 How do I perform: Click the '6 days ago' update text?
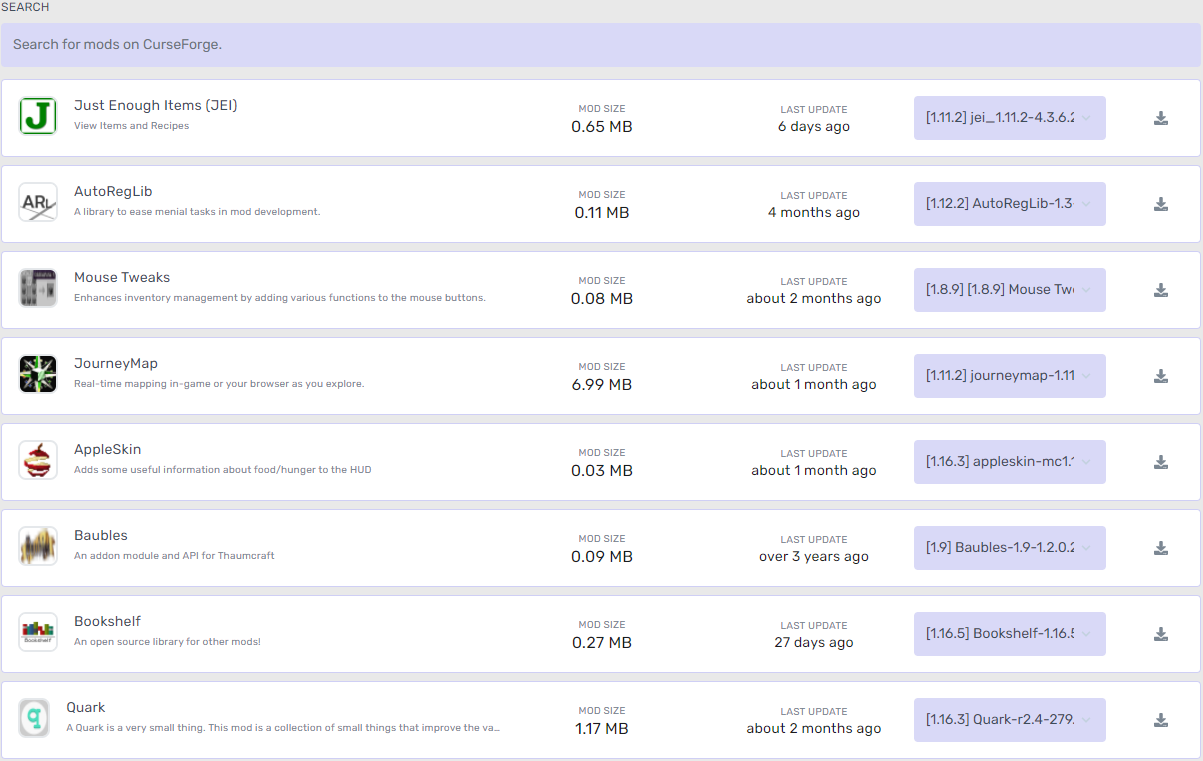[x=814, y=127]
